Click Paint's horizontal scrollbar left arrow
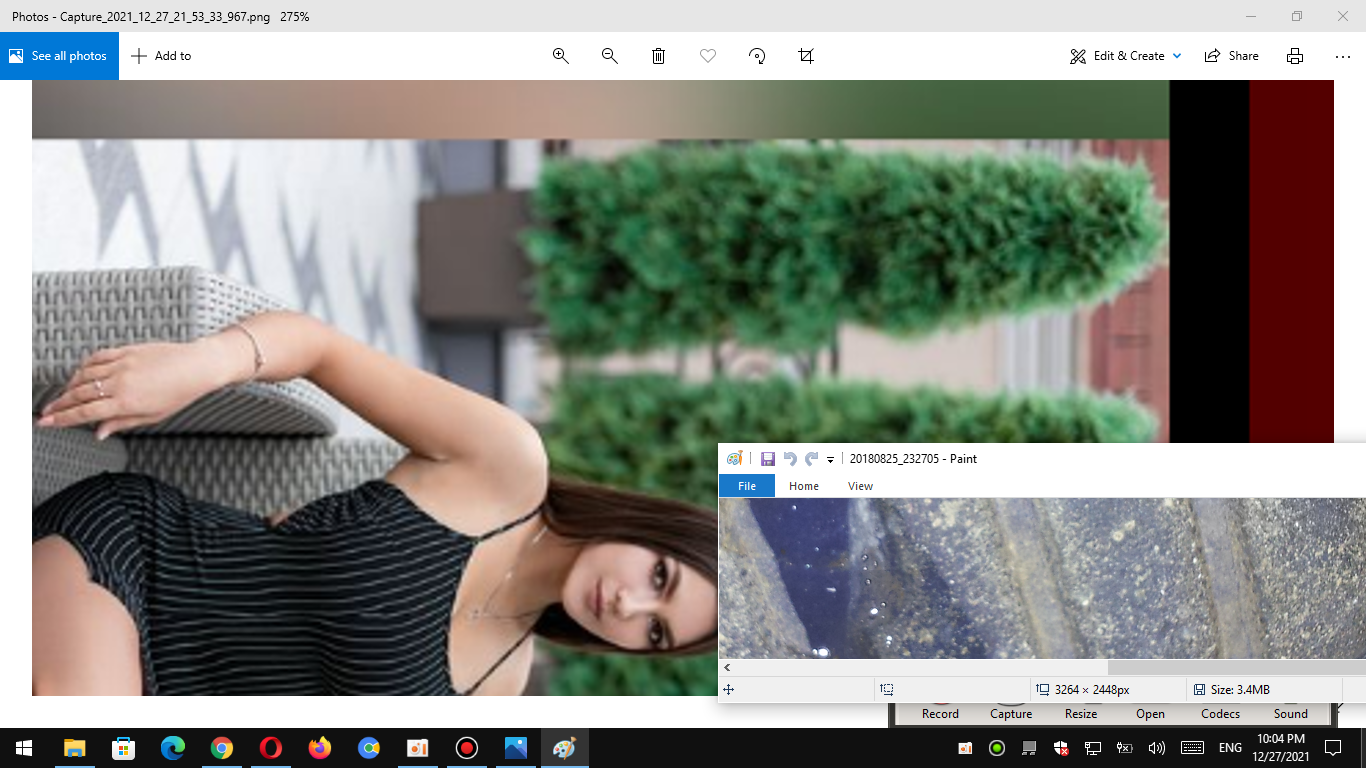Screen dimensions: 1366x768 click(727, 667)
